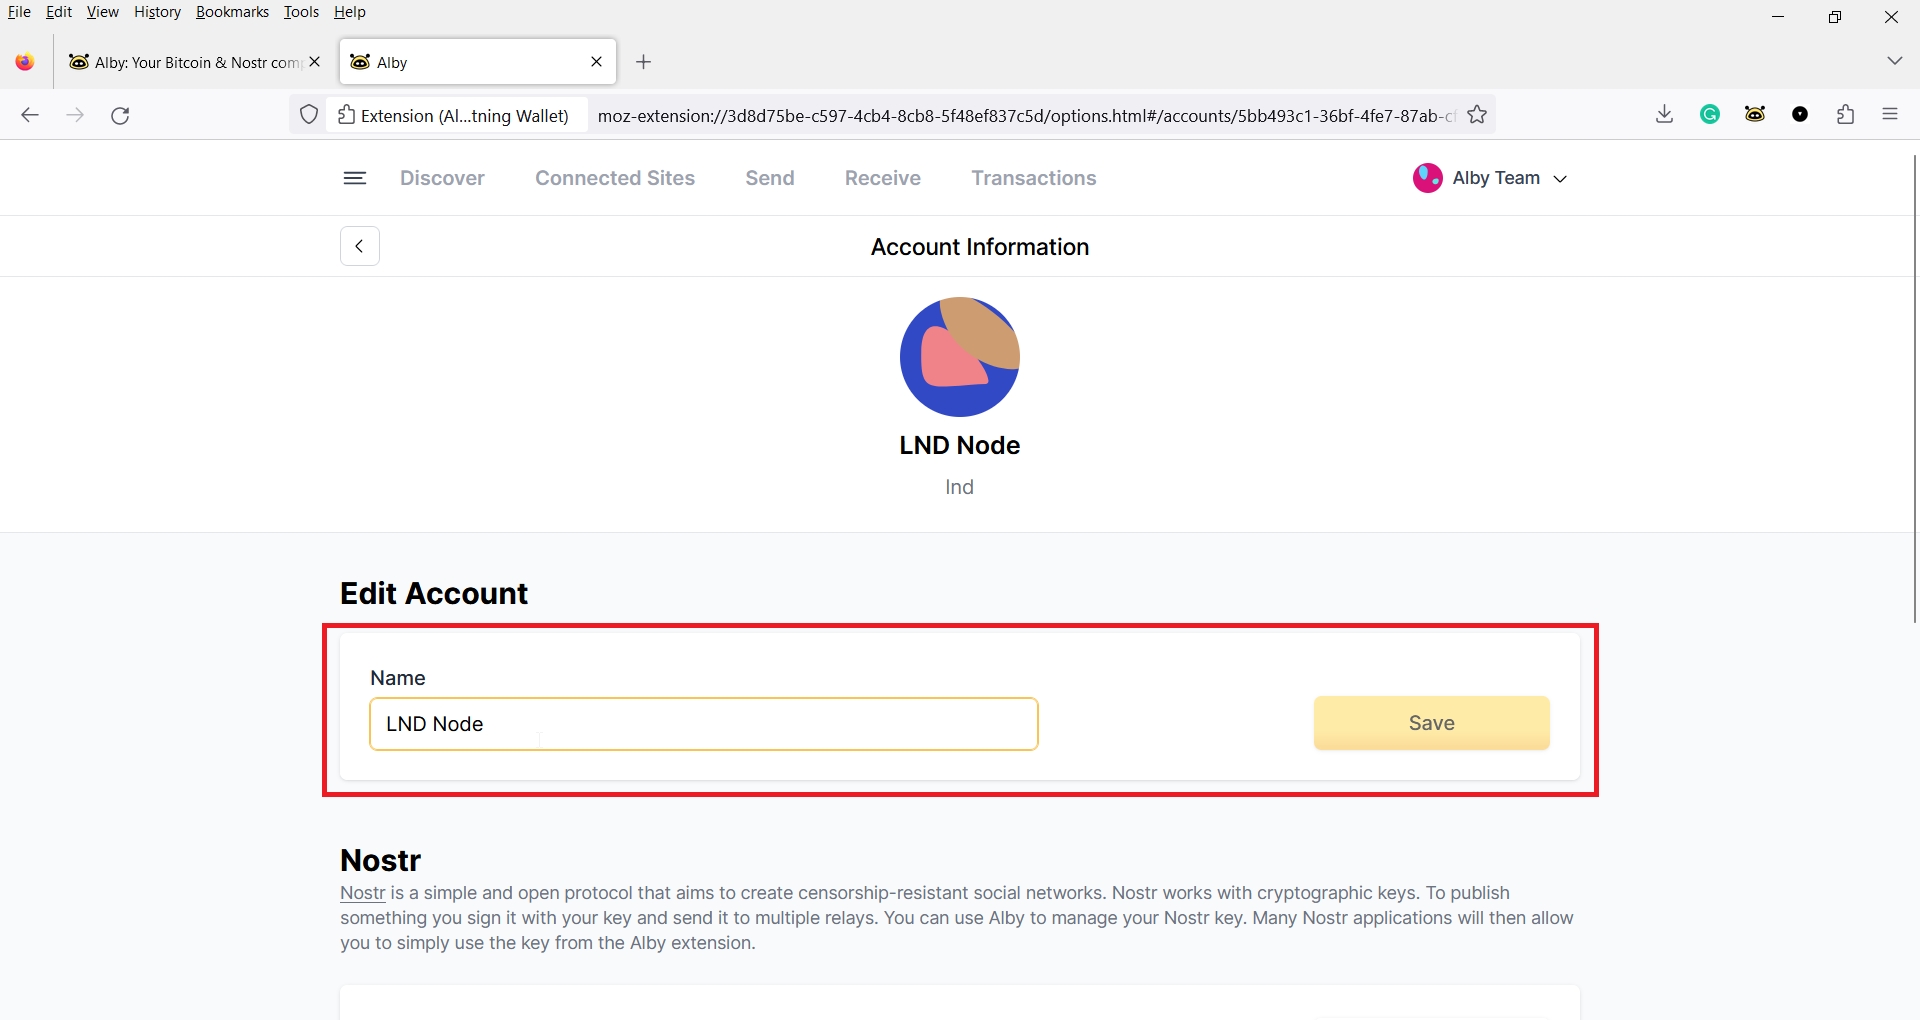1920x1020 pixels.
Task: Open the Grammarly extension icon
Action: (1710, 115)
